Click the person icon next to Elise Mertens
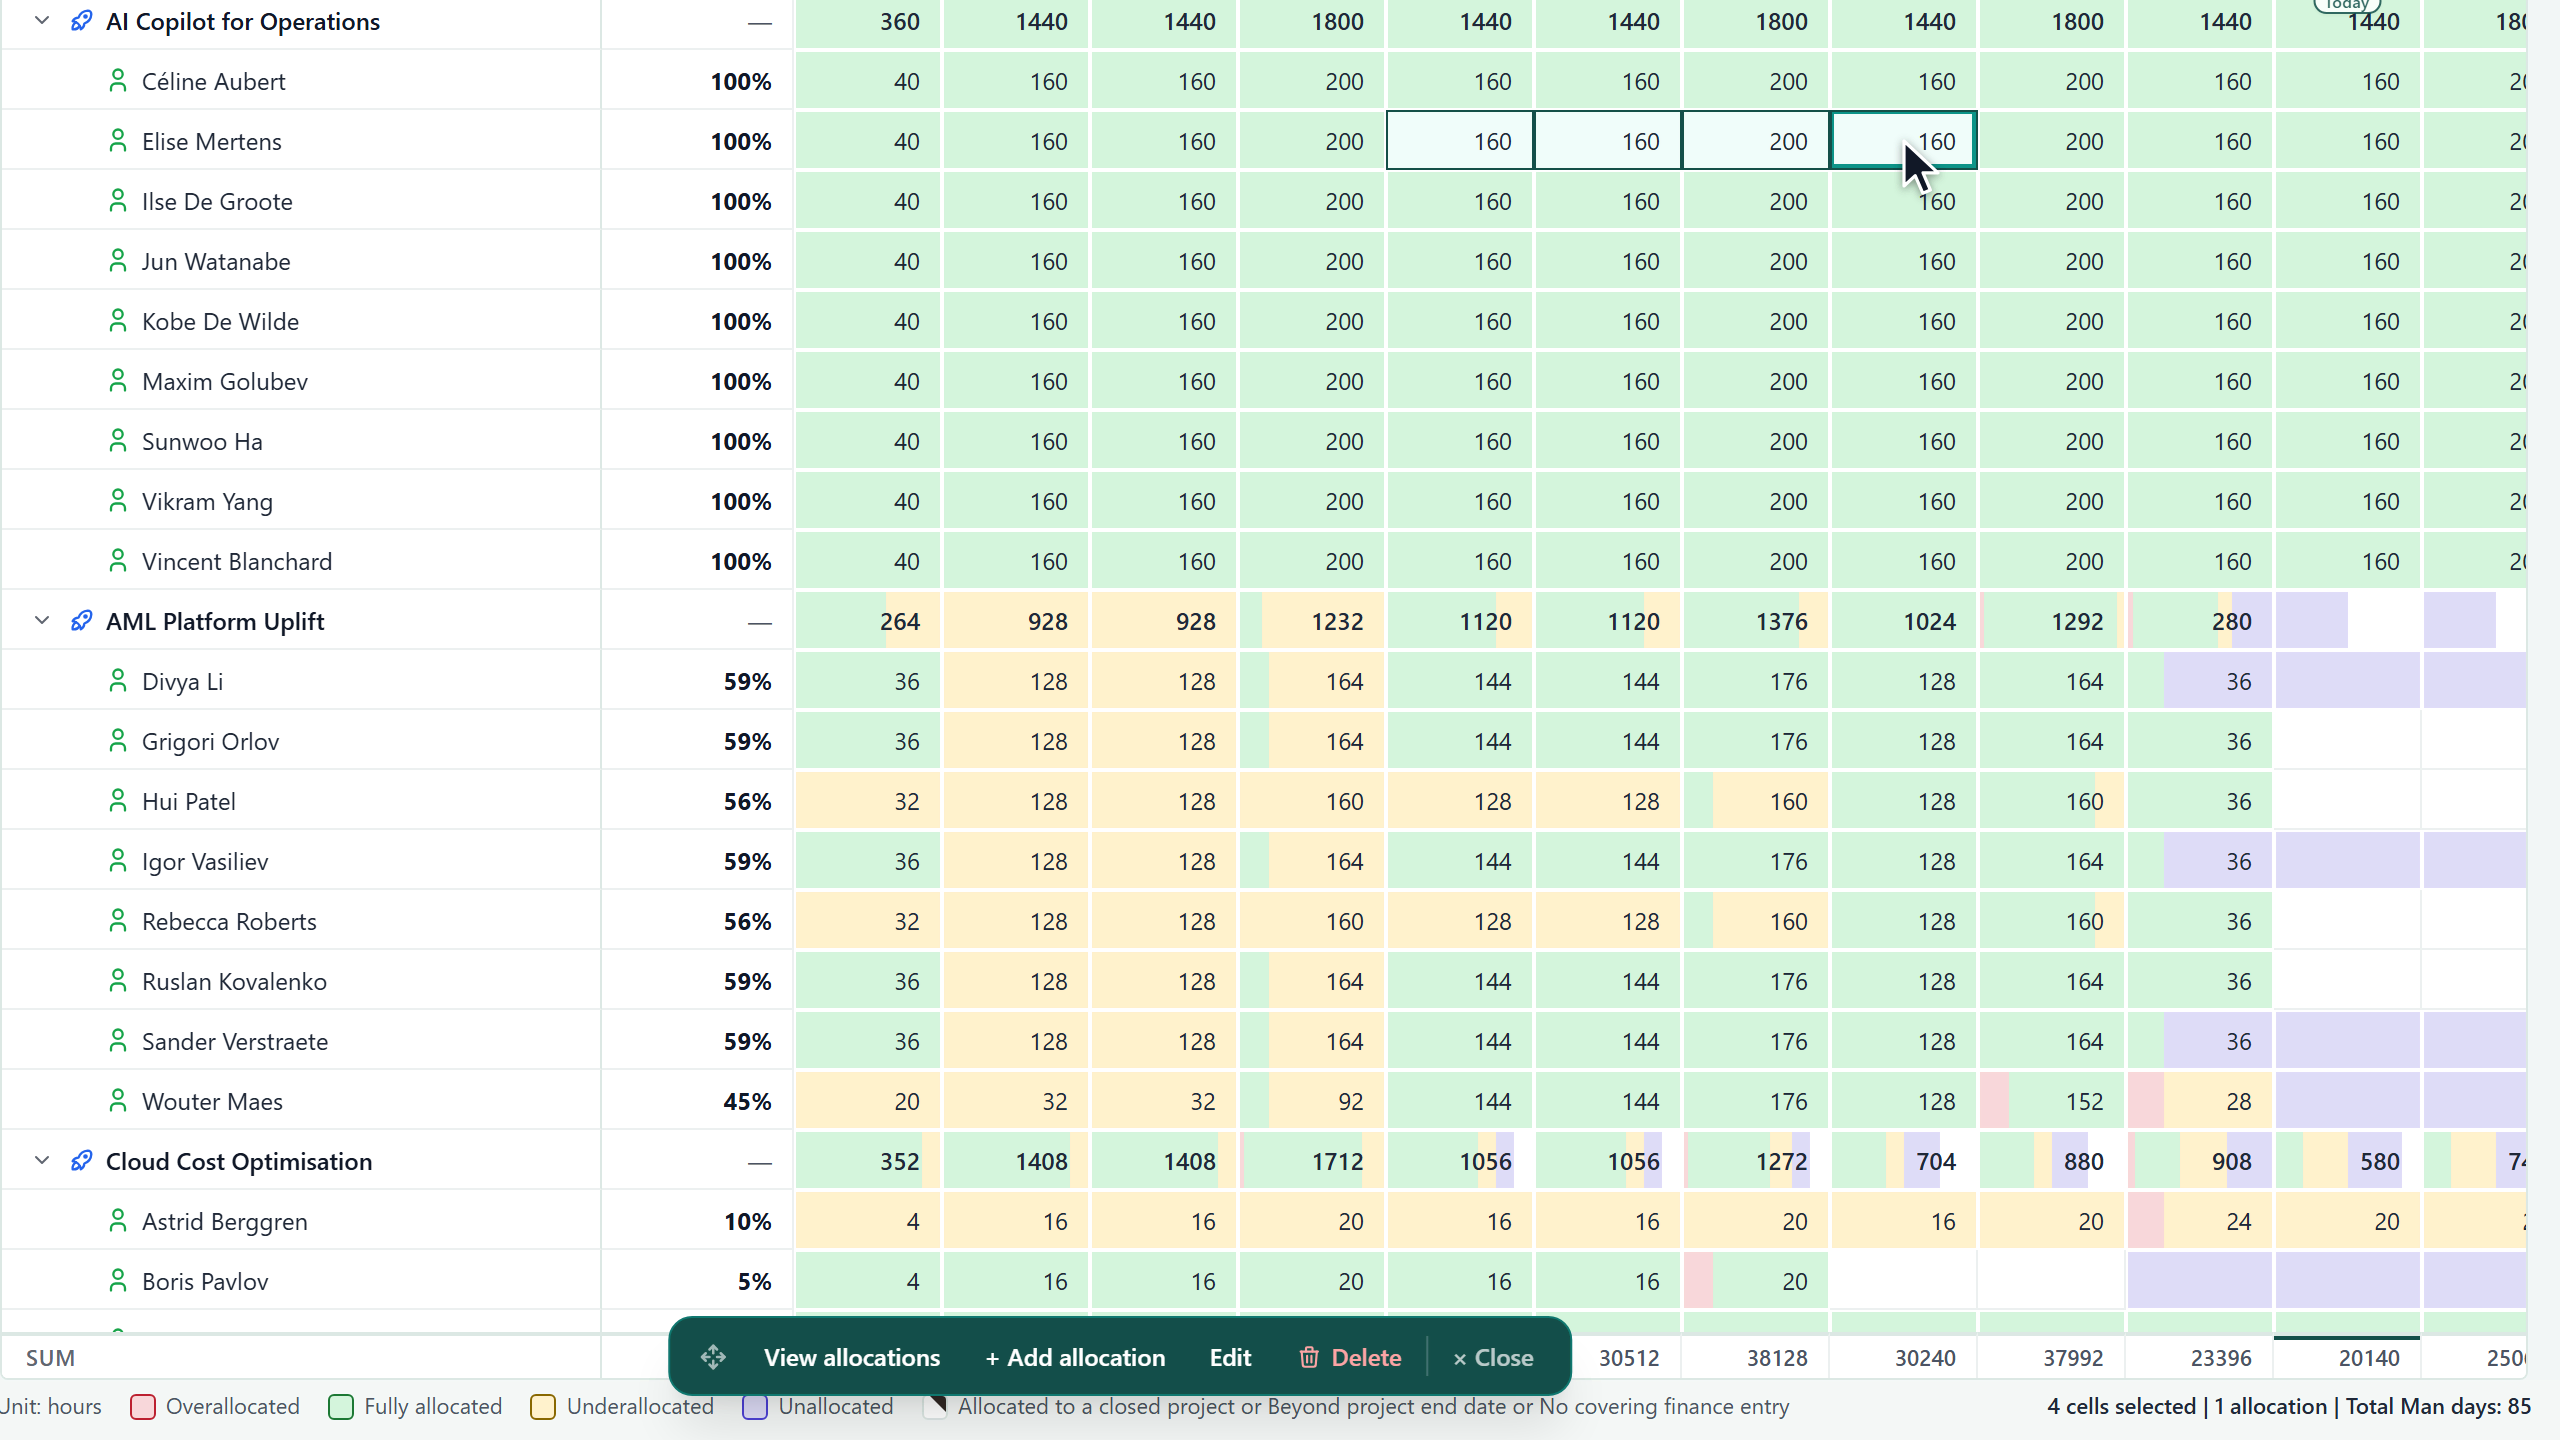The image size is (2560, 1440). 118,140
